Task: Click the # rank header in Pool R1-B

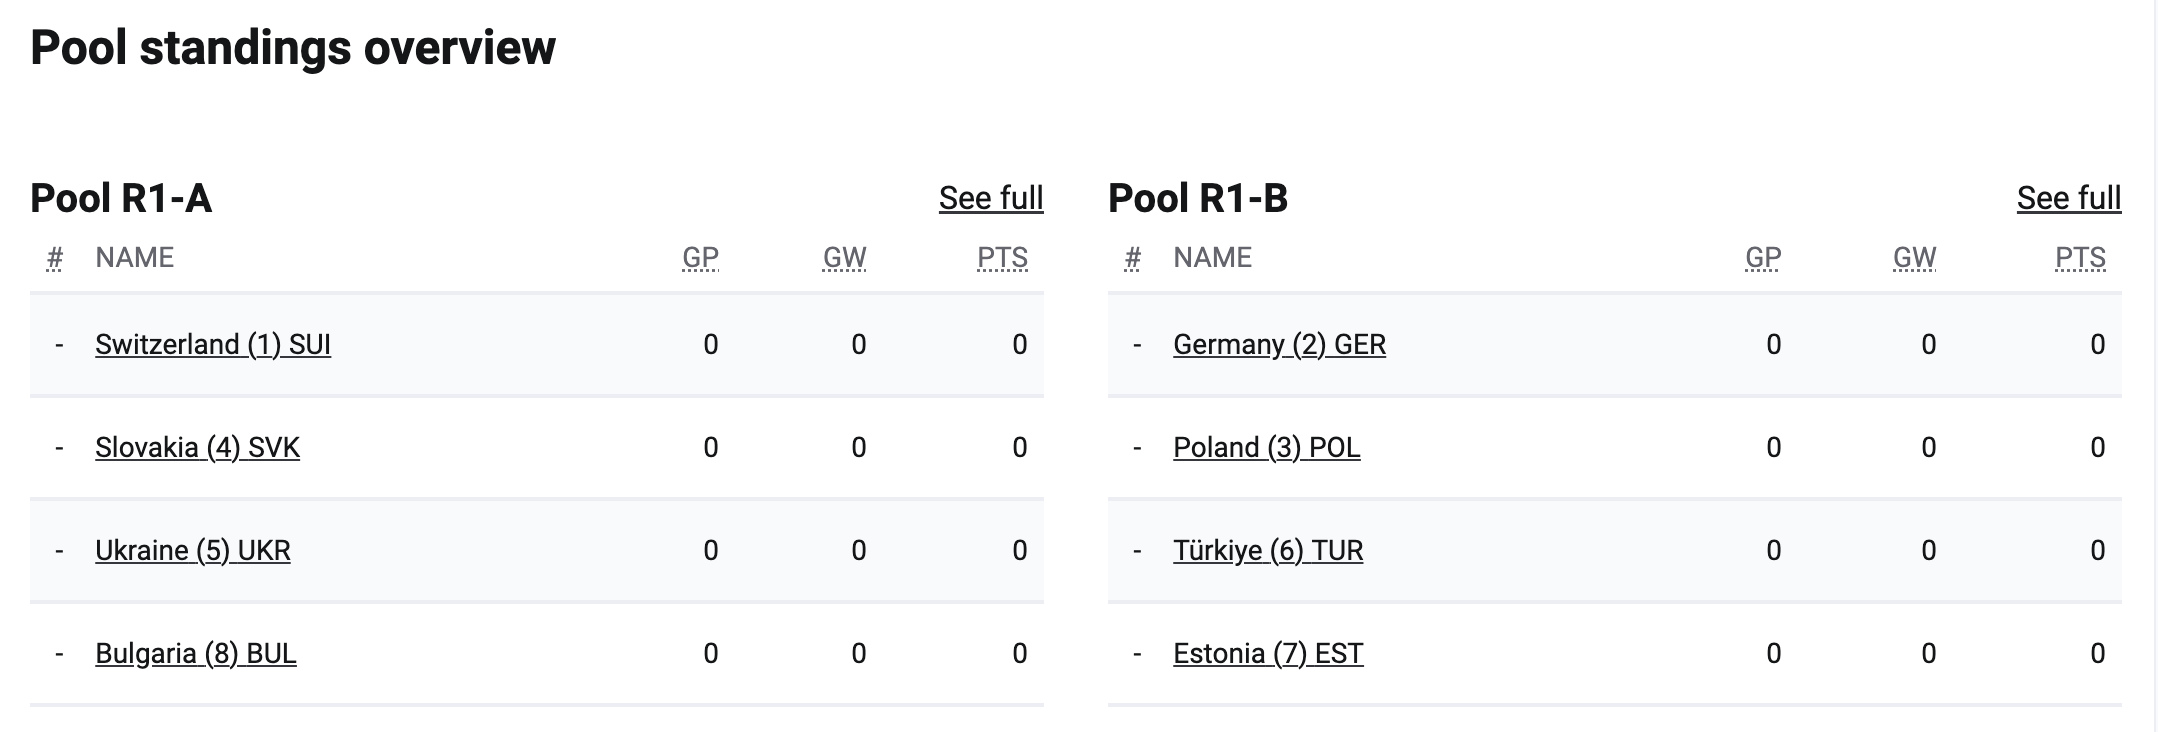Action: [1132, 258]
